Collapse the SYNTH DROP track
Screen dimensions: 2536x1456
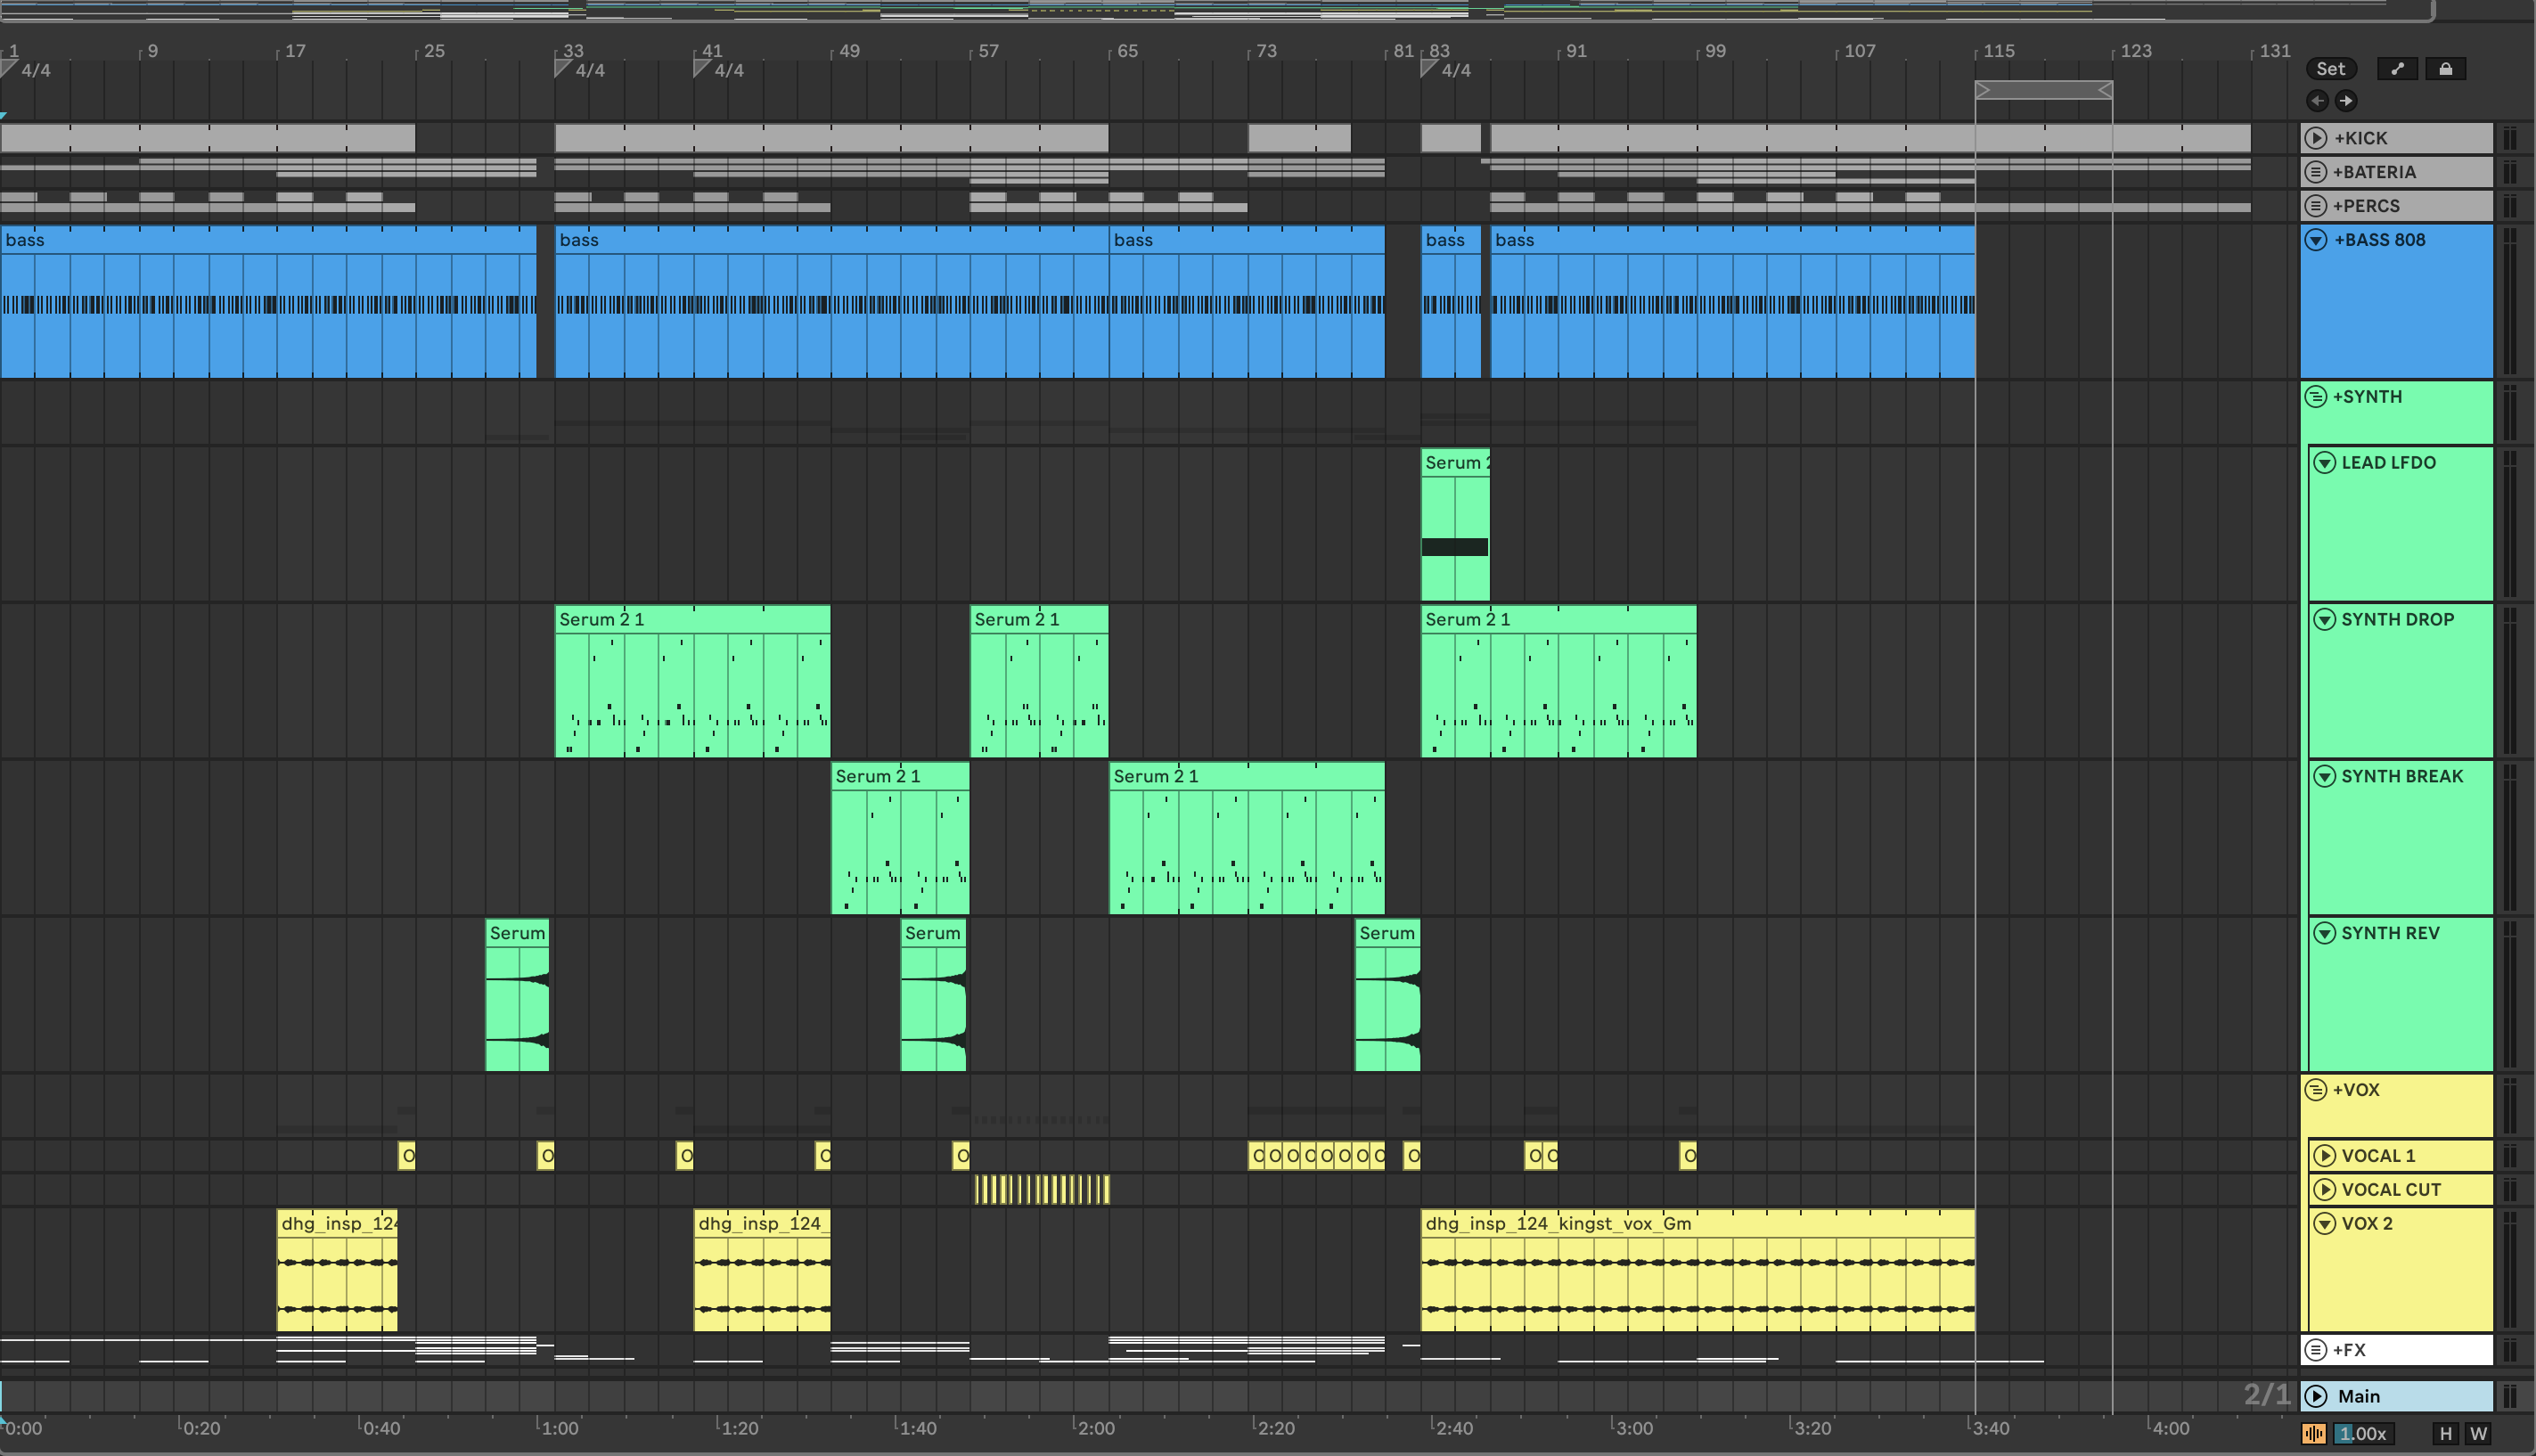click(2325, 620)
